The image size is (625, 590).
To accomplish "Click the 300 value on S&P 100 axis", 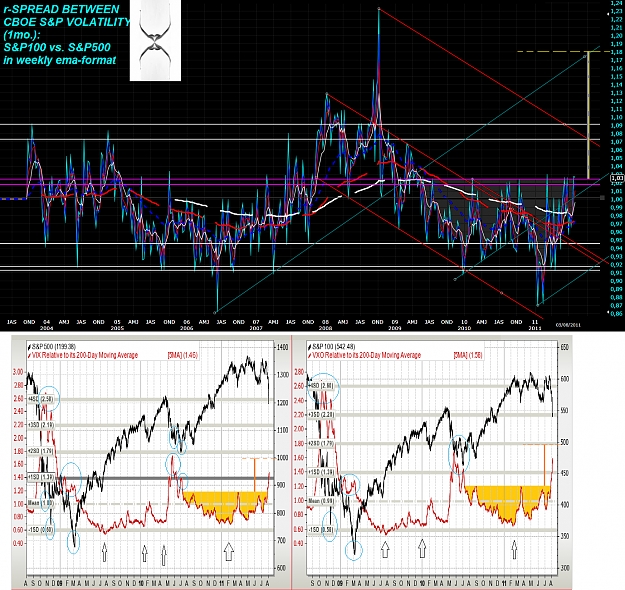I will click(x=565, y=568).
